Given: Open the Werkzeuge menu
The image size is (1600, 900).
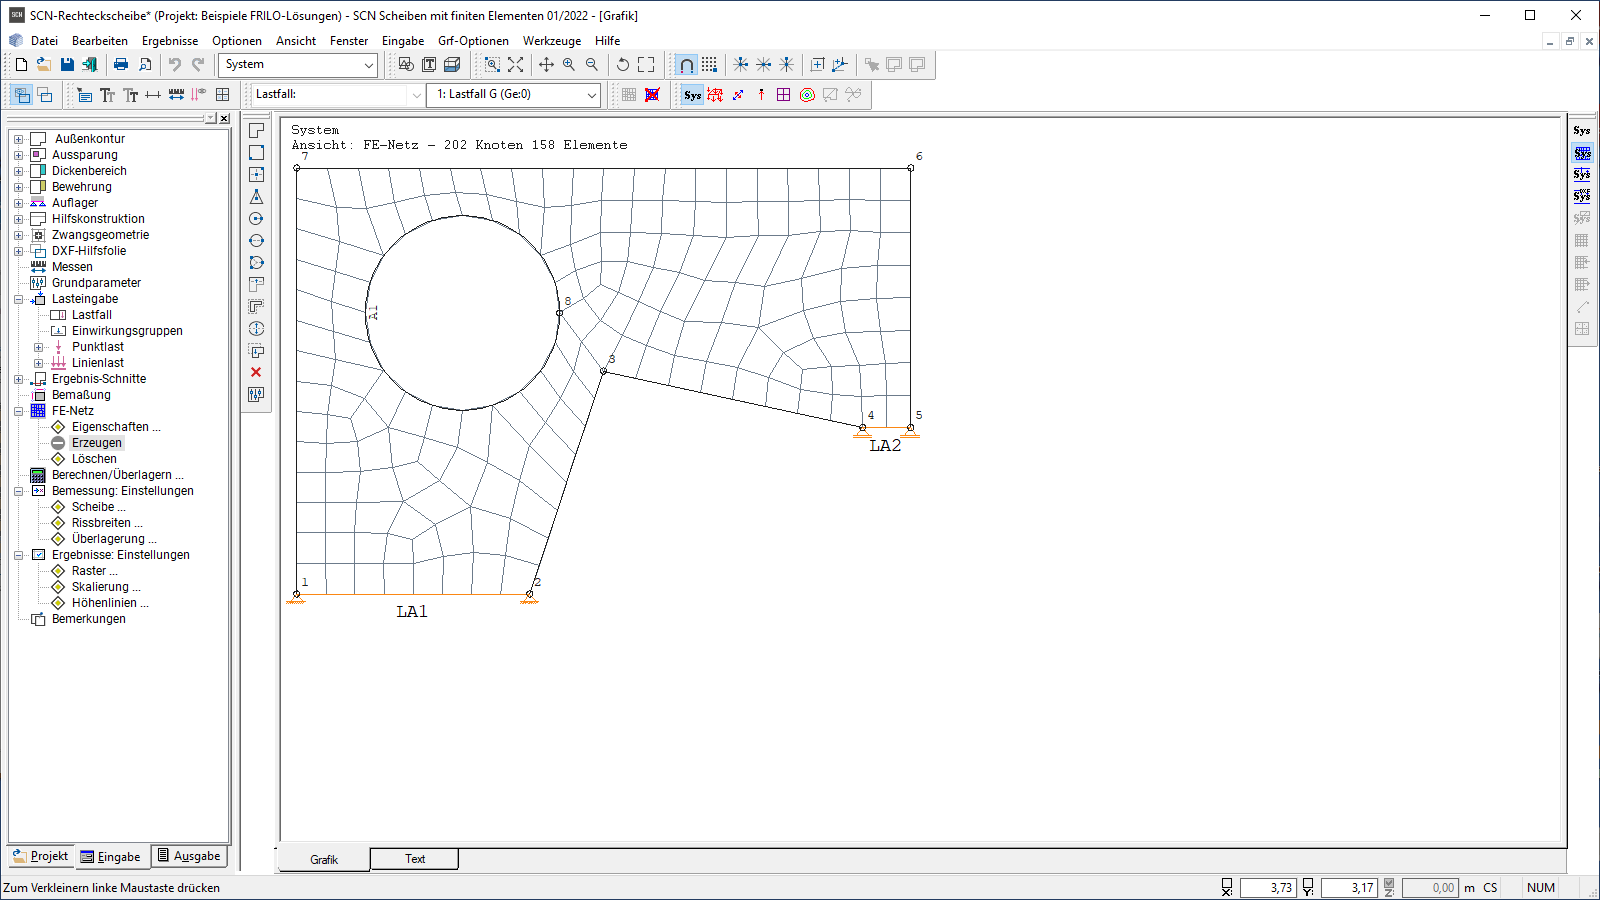Looking at the screenshot, I should [x=552, y=41].
